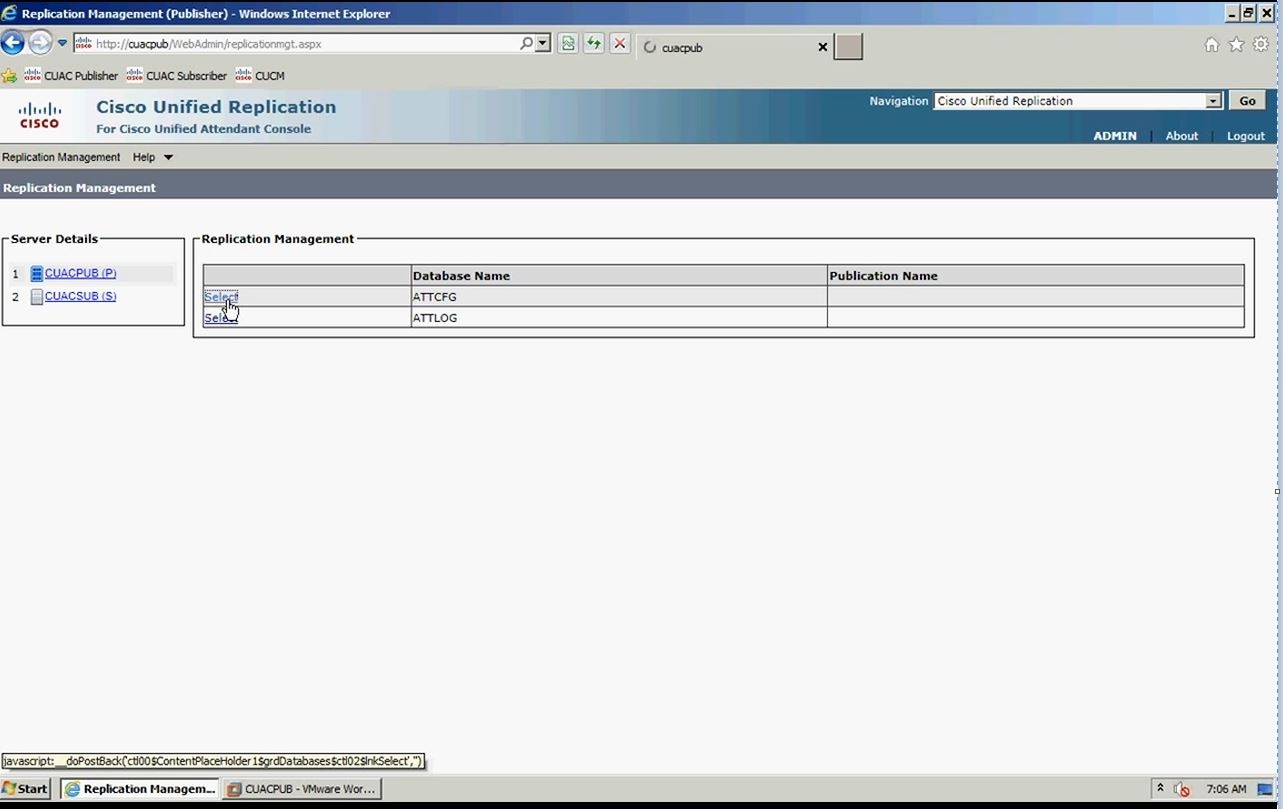The image size is (1283, 809).
Task: Click the browser Back arrow button
Action: [12, 43]
